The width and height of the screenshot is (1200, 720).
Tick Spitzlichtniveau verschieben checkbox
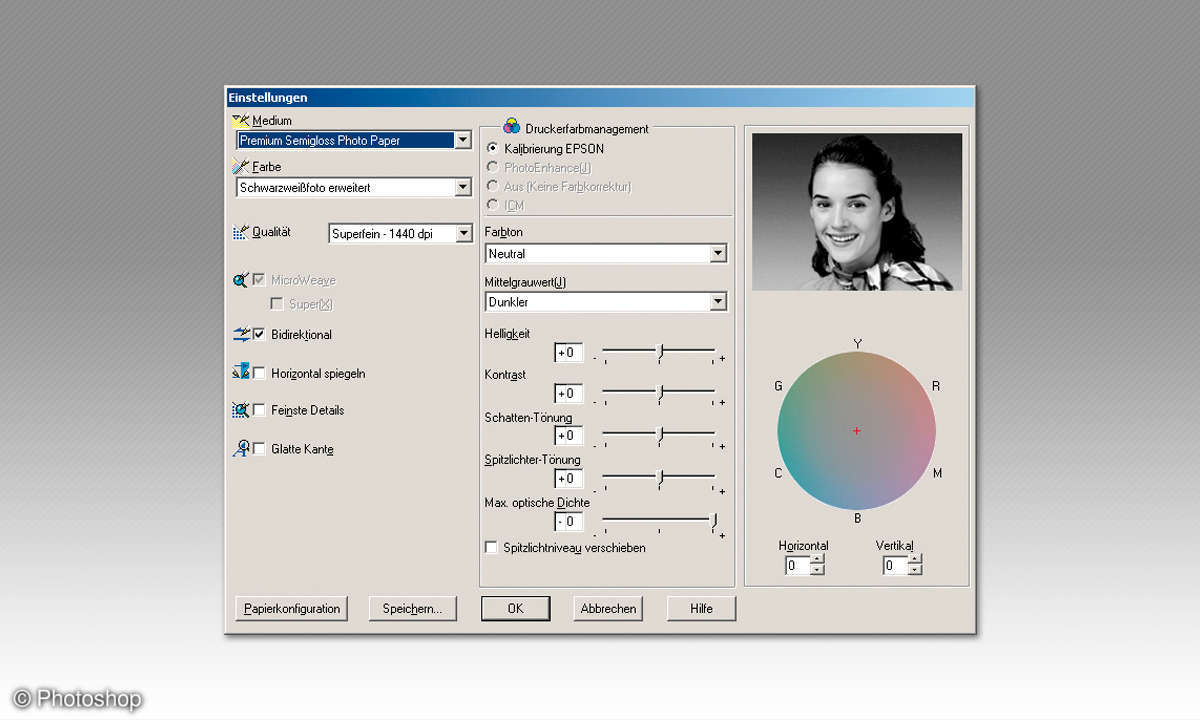tap(491, 547)
